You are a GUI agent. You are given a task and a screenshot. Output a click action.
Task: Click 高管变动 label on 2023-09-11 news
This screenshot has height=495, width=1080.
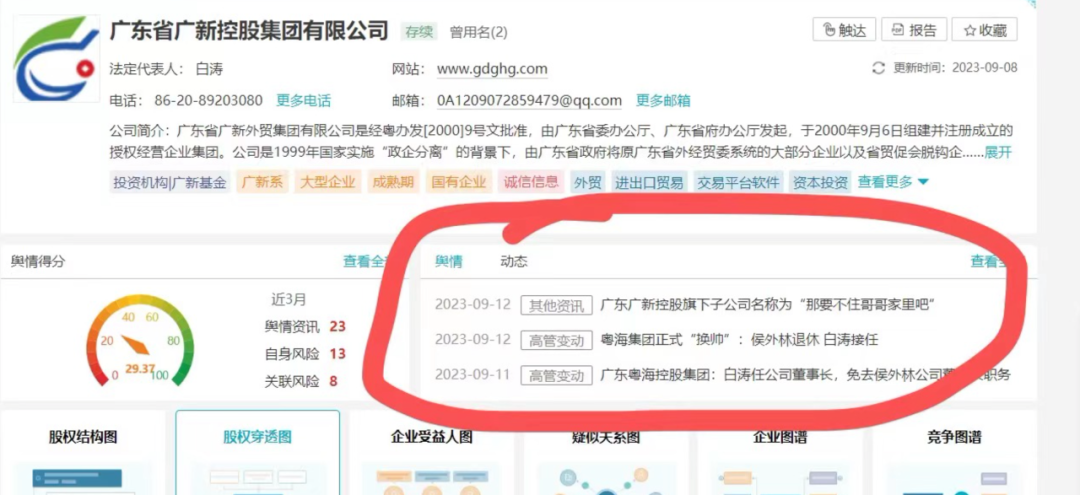(557, 375)
